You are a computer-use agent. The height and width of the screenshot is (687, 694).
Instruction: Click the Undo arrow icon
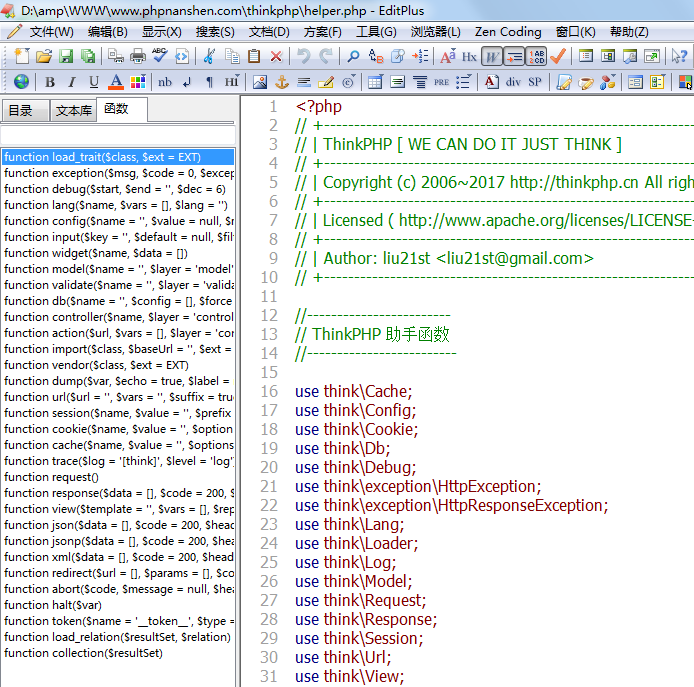304,56
